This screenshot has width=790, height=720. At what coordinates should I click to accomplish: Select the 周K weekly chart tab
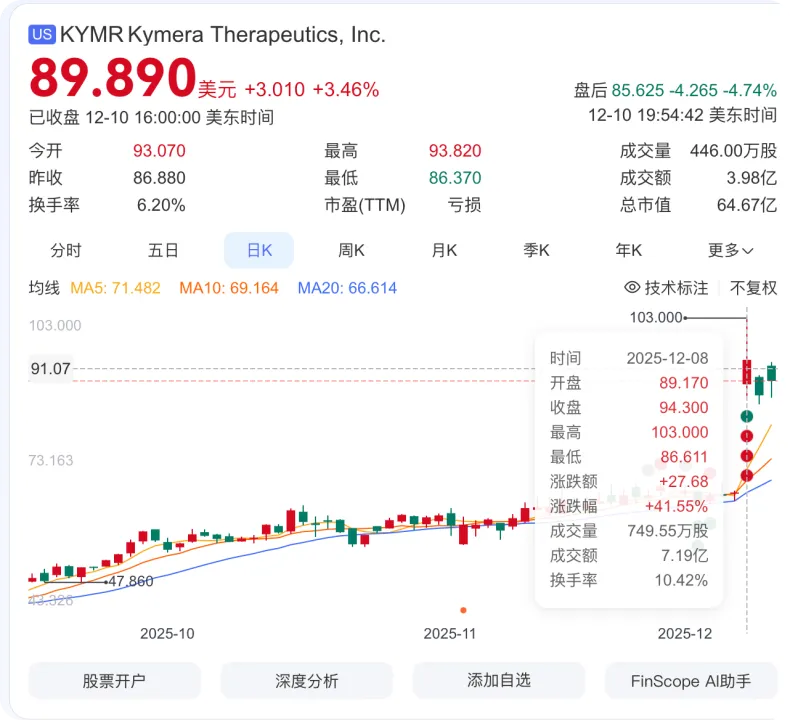point(351,250)
